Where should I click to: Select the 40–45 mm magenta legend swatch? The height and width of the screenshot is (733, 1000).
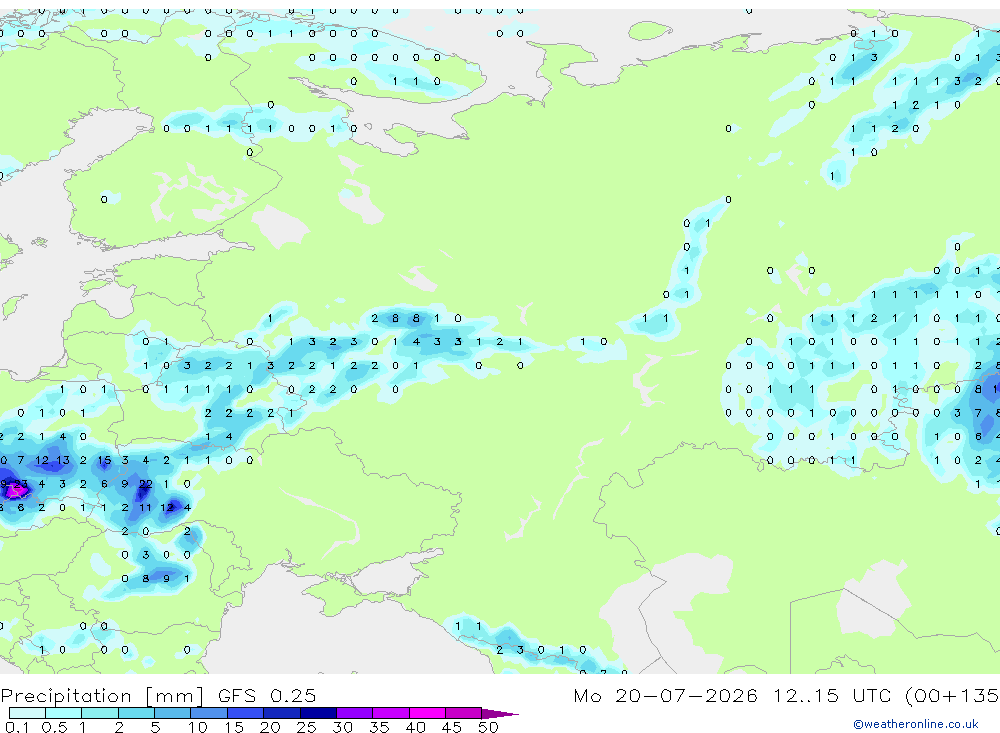pyautogui.click(x=427, y=713)
